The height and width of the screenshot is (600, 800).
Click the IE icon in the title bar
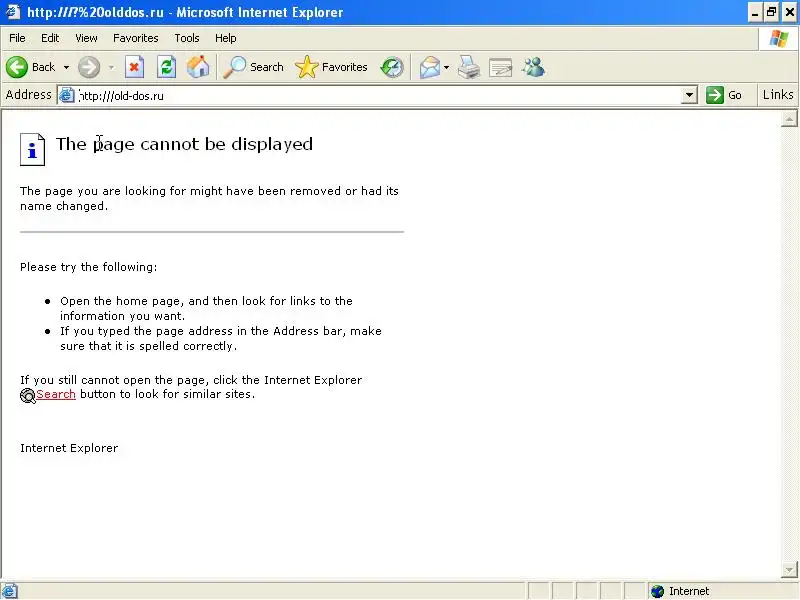[x=12, y=12]
